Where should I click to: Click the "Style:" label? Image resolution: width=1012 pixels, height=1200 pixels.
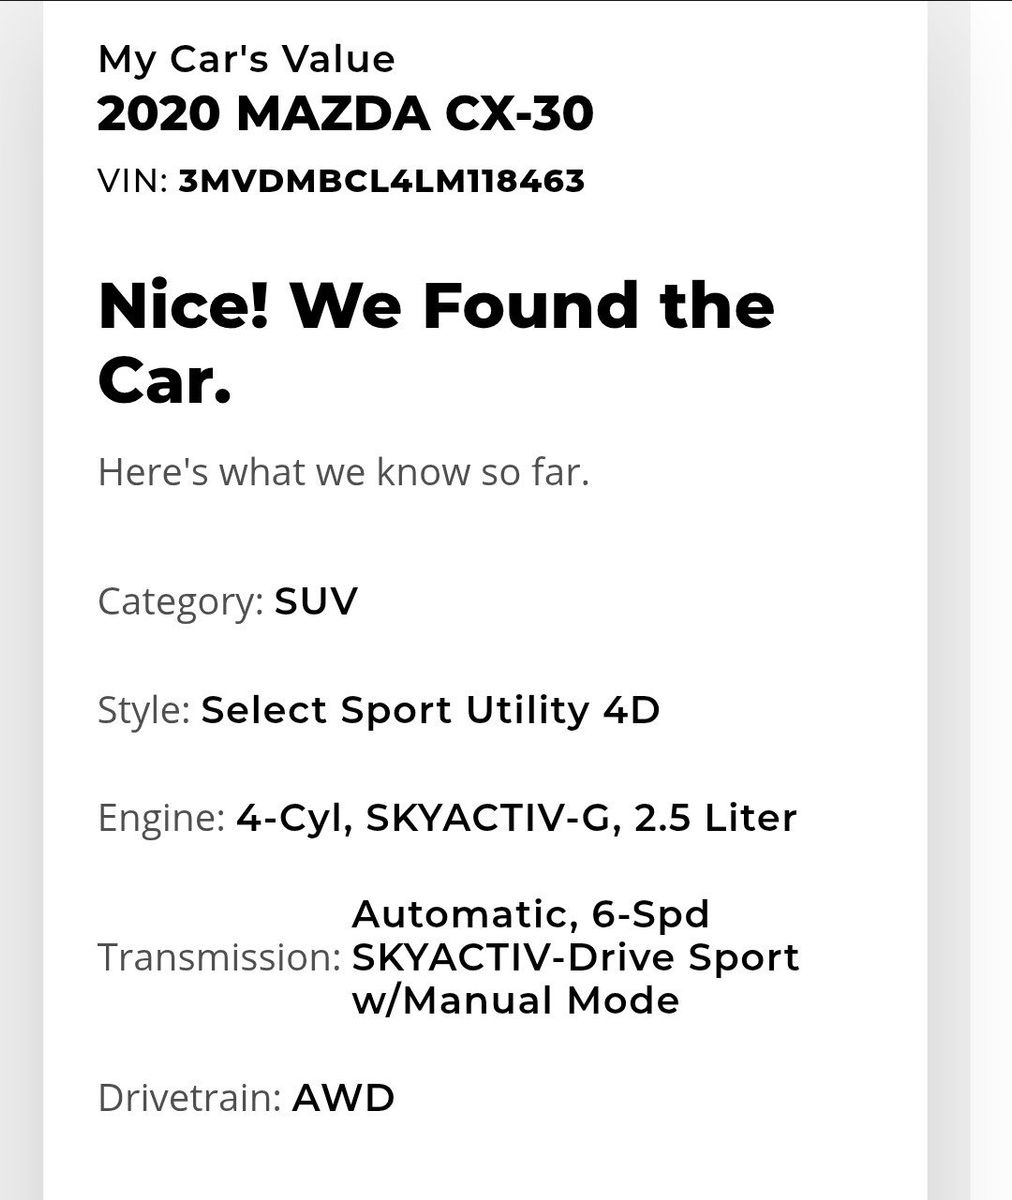(x=144, y=710)
